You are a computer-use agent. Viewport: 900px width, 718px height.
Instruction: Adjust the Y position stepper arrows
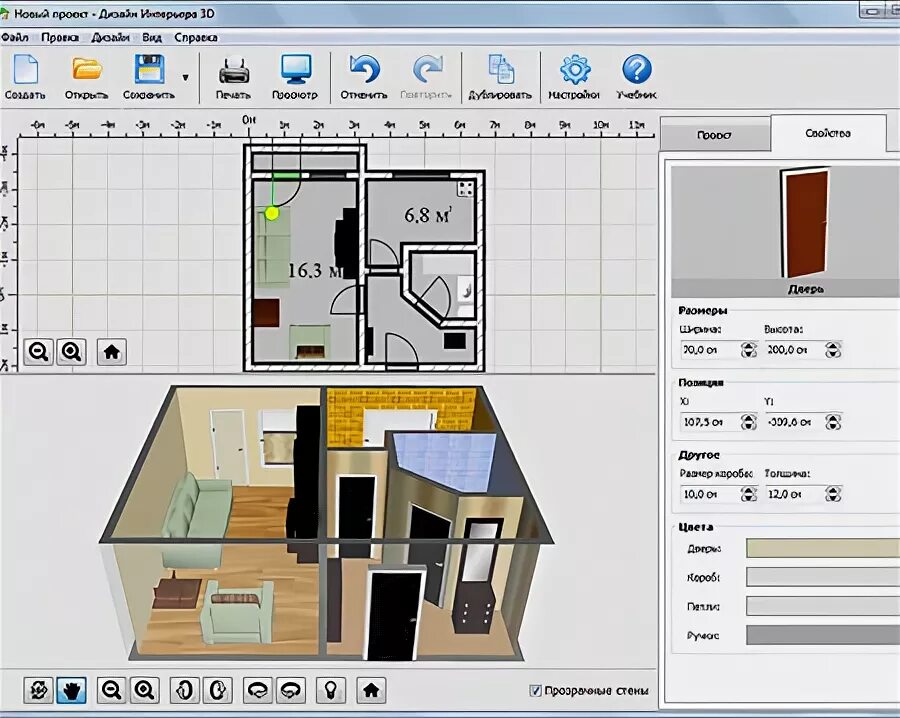click(833, 422)
